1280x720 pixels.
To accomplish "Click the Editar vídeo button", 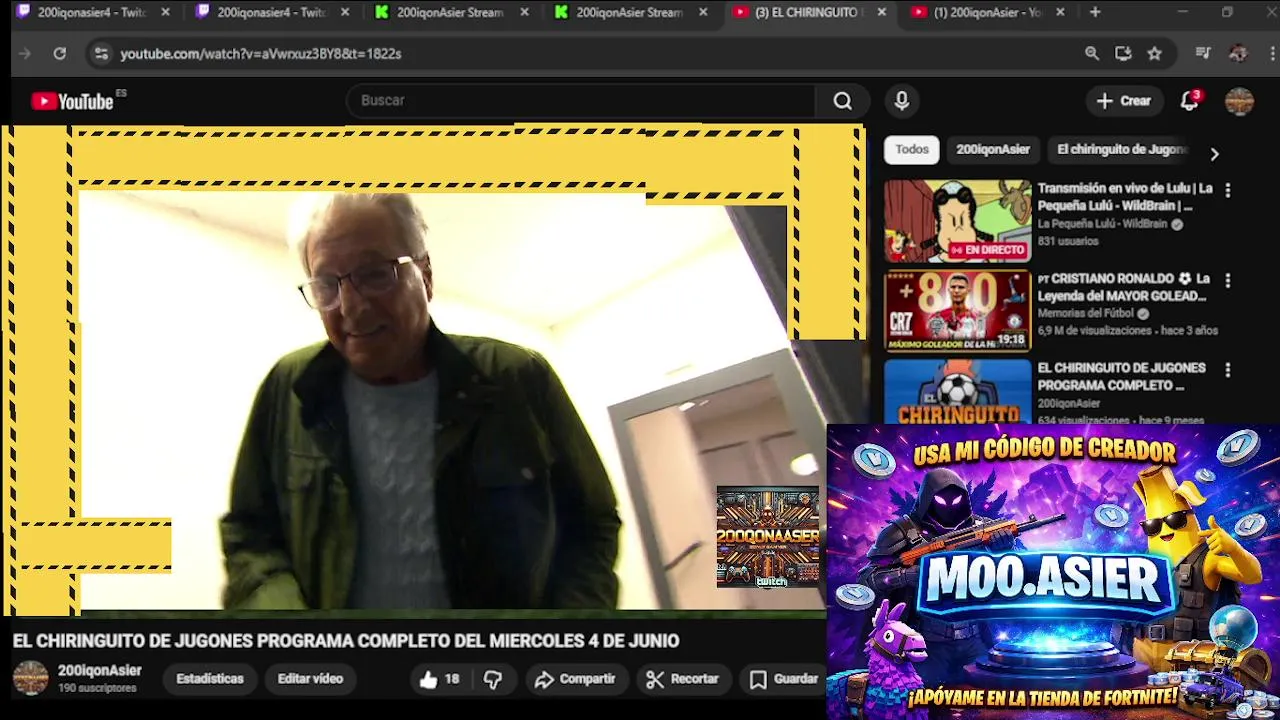I will tap(310, 679).
